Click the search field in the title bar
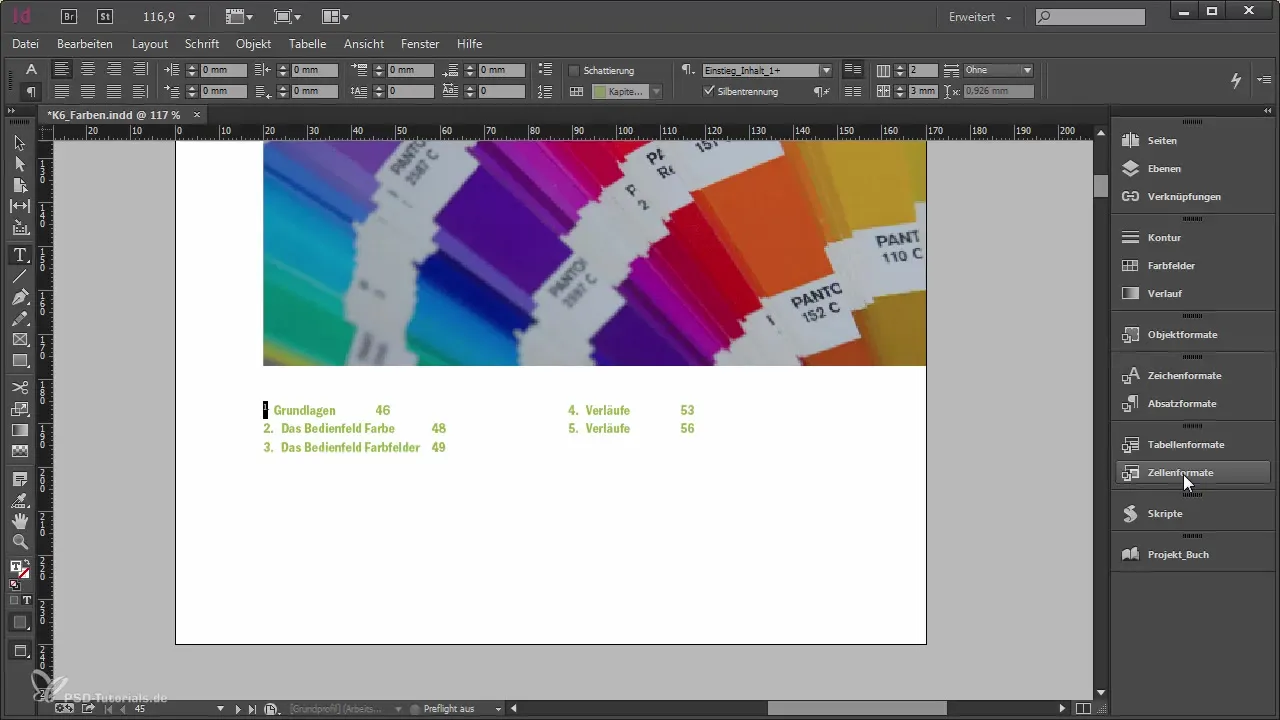 tap(1090, 17)
